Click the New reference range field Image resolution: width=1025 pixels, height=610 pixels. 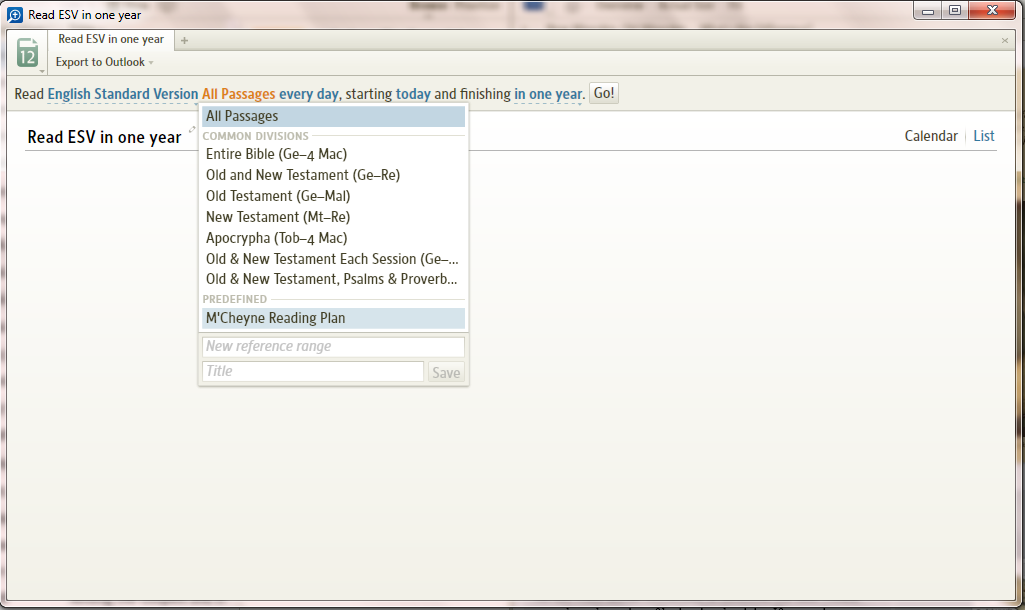[x=333, y=347]
